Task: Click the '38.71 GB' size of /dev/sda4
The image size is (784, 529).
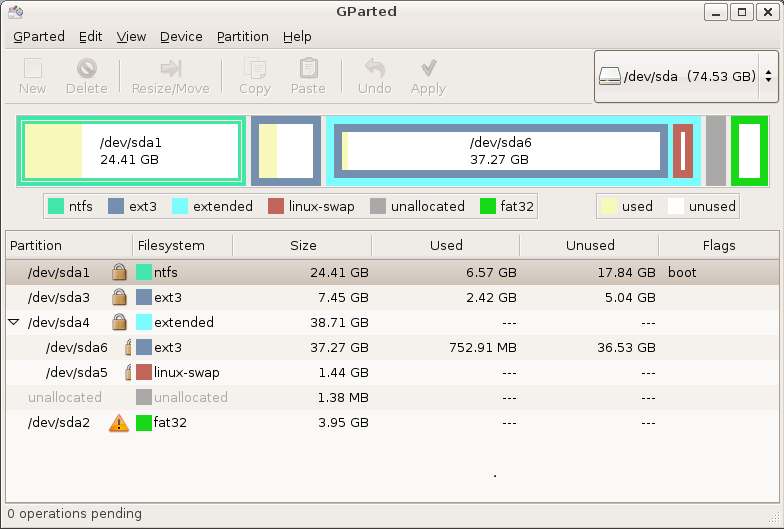Action: pyautogui.click(x=340, y=322)
